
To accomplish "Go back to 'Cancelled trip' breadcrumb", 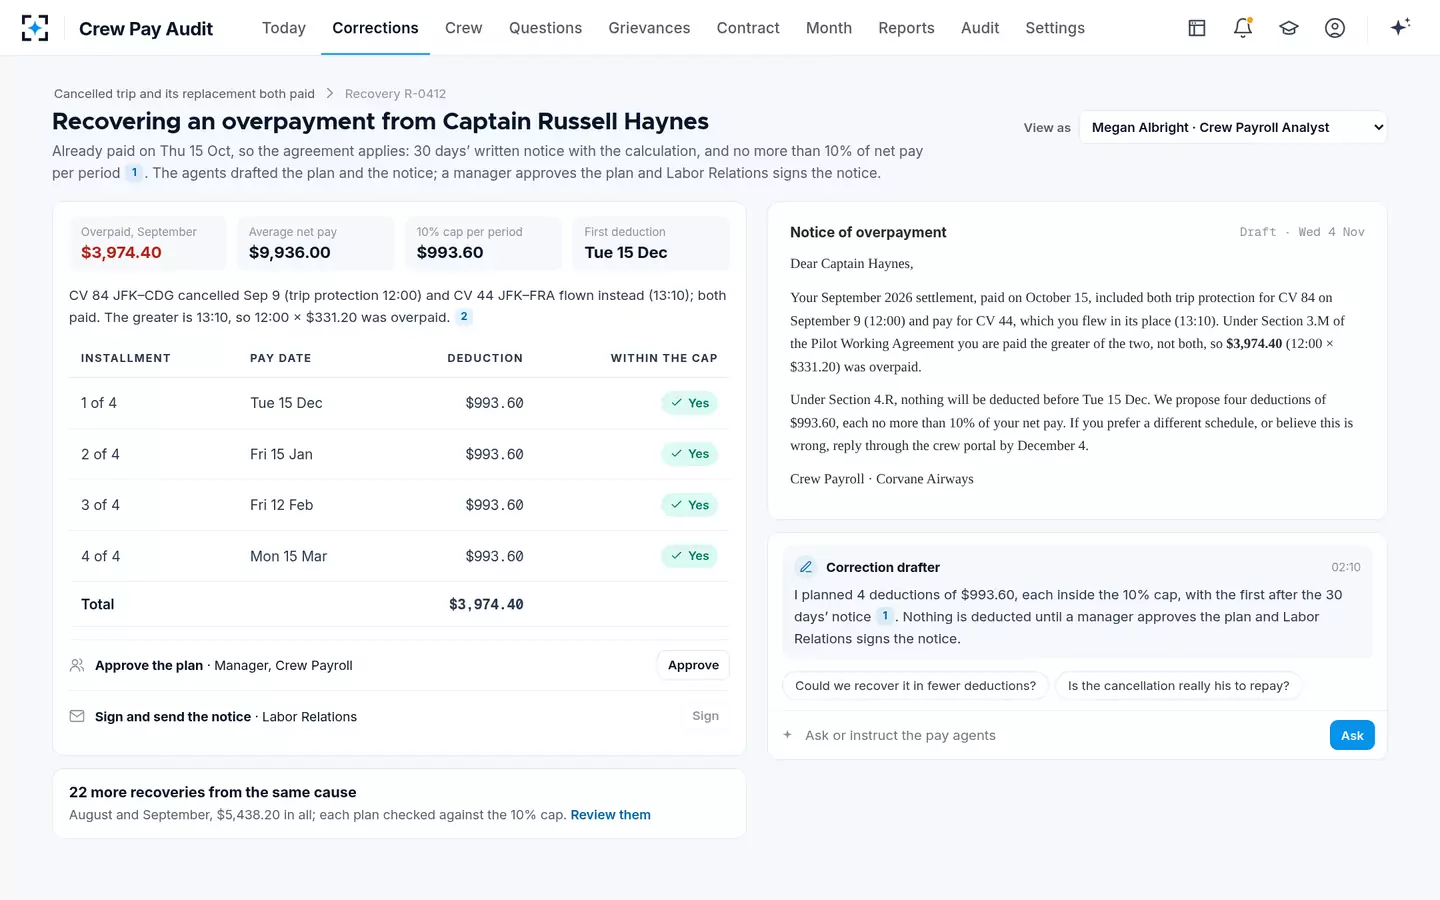I will [184, 94].
